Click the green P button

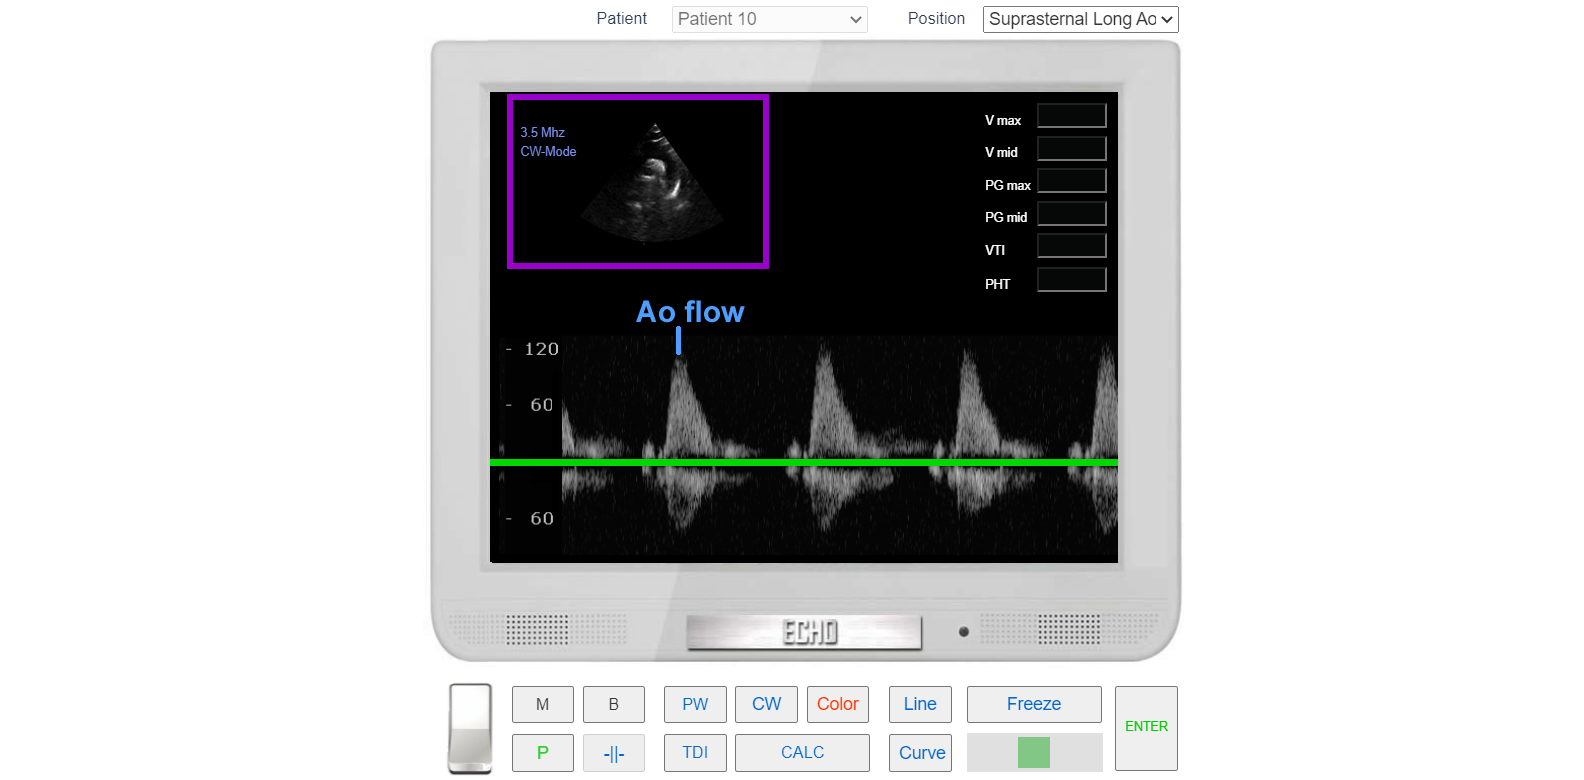(x=542, y=753)
